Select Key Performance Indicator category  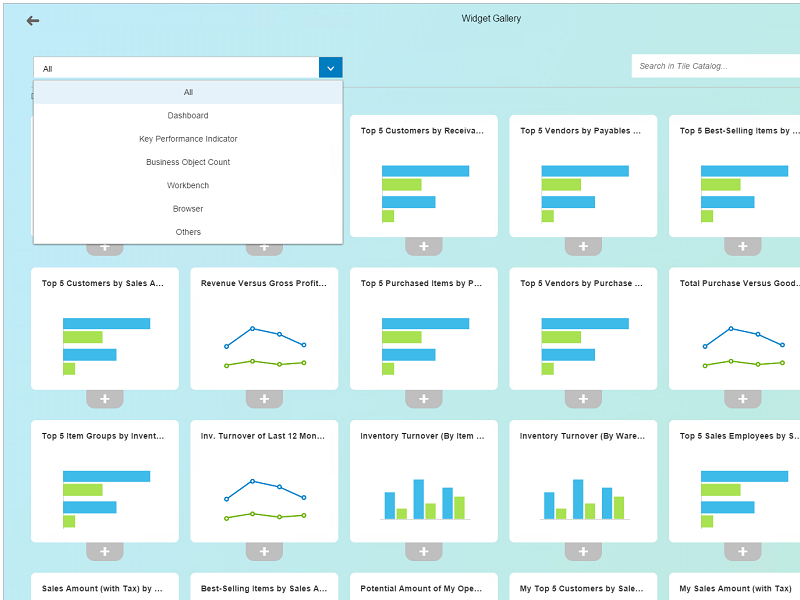point(188,139)
